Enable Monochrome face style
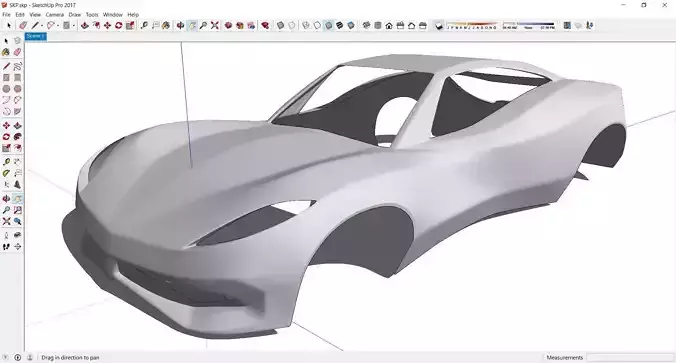 tap(351, 26)
